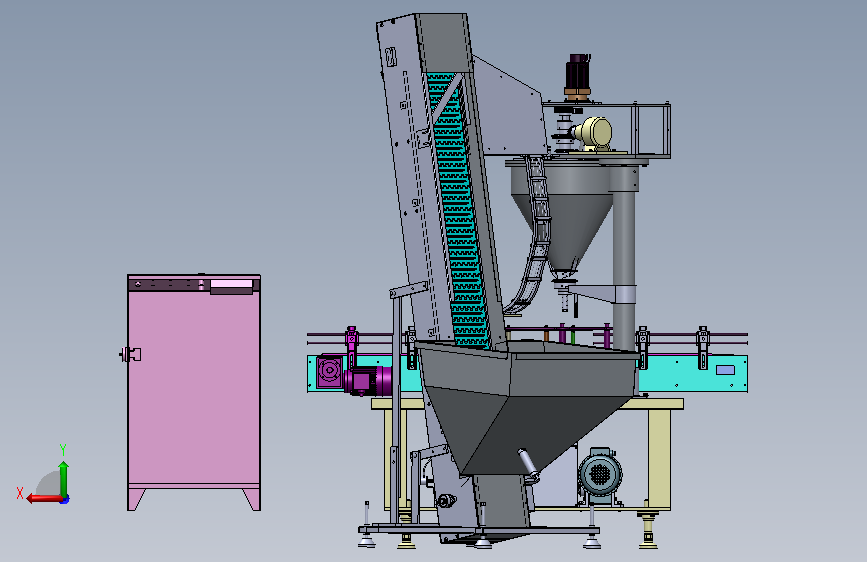
Task: Select the square gearbox on conveyor end
Action: point(330,371)
